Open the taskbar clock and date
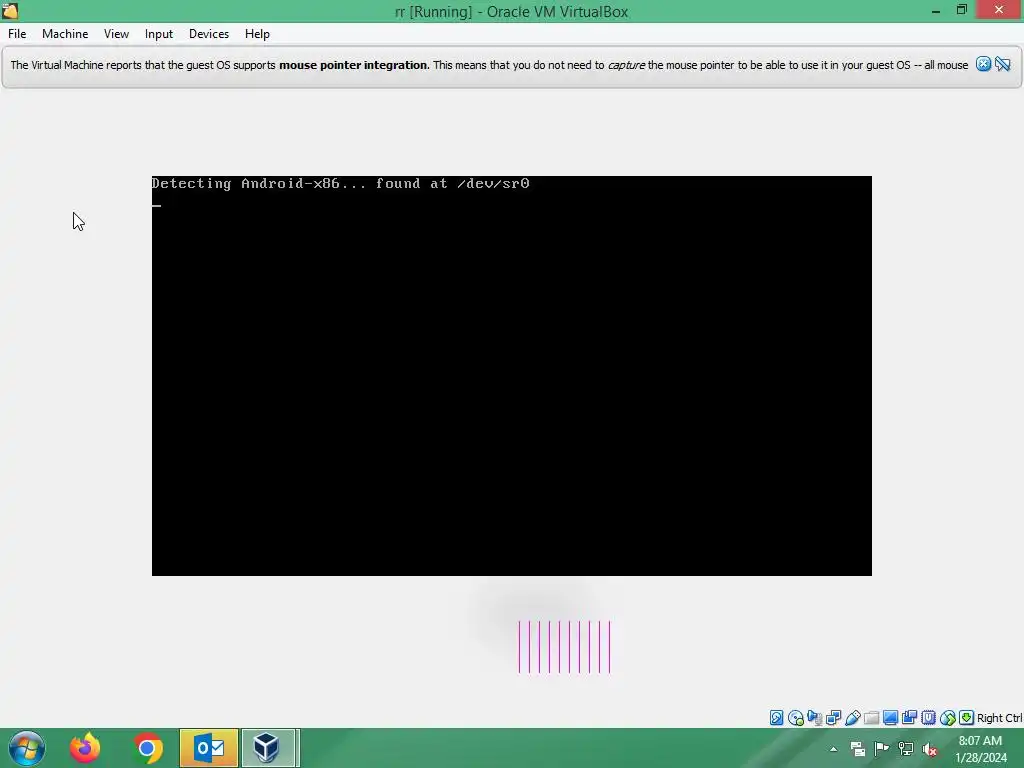Viewport: 1024px width, 768px height. point(980,749)
